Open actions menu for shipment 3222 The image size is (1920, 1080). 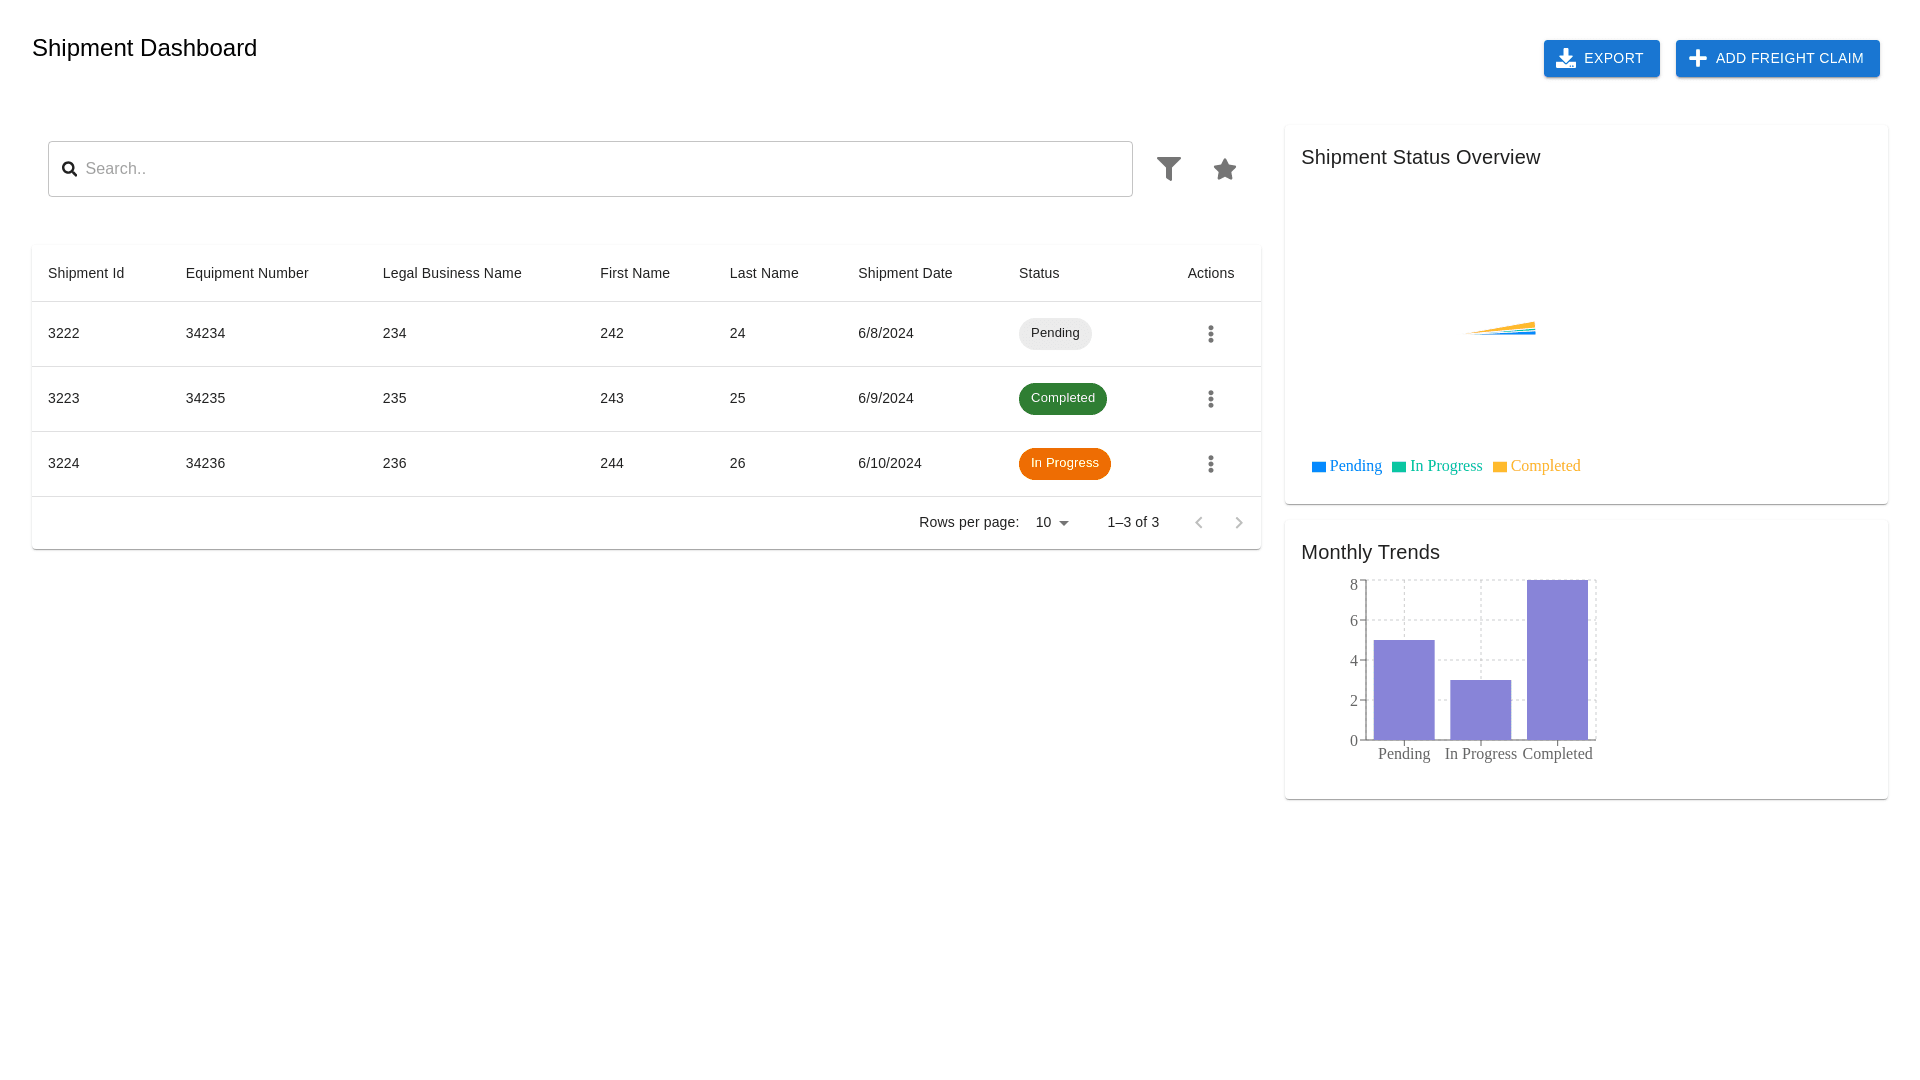1210,334
